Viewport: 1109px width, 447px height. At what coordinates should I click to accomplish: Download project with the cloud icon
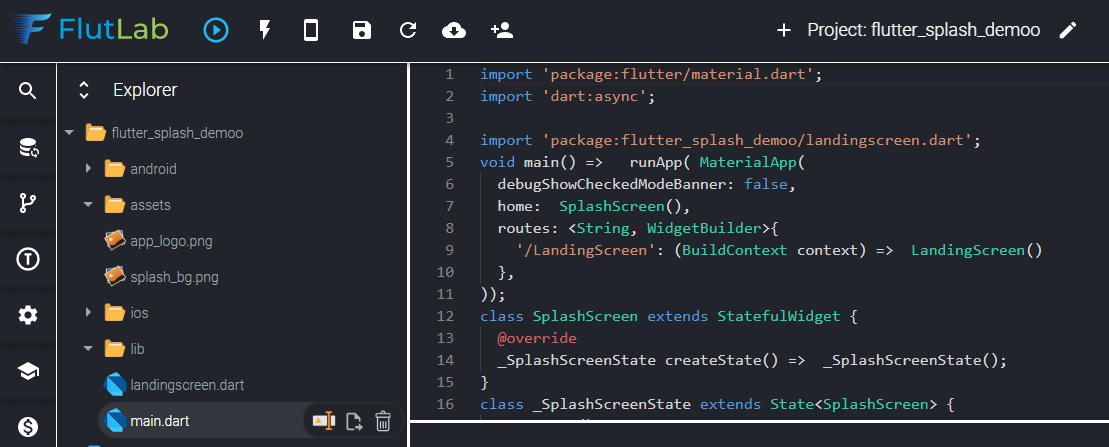453,30
